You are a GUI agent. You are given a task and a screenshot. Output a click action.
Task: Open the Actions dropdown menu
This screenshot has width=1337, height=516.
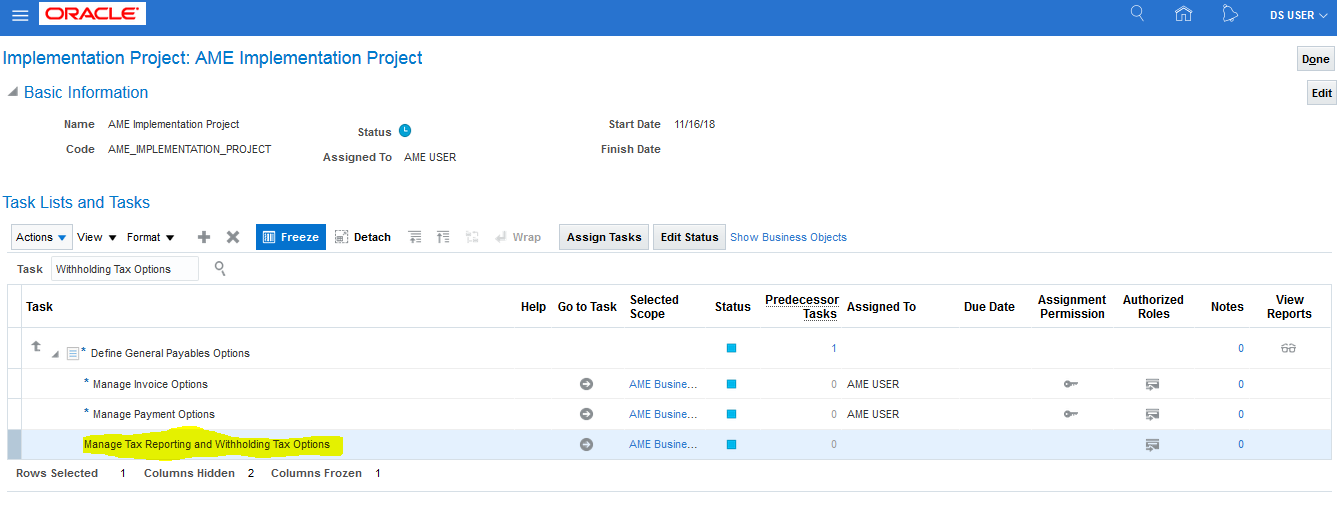coord(42,237)
